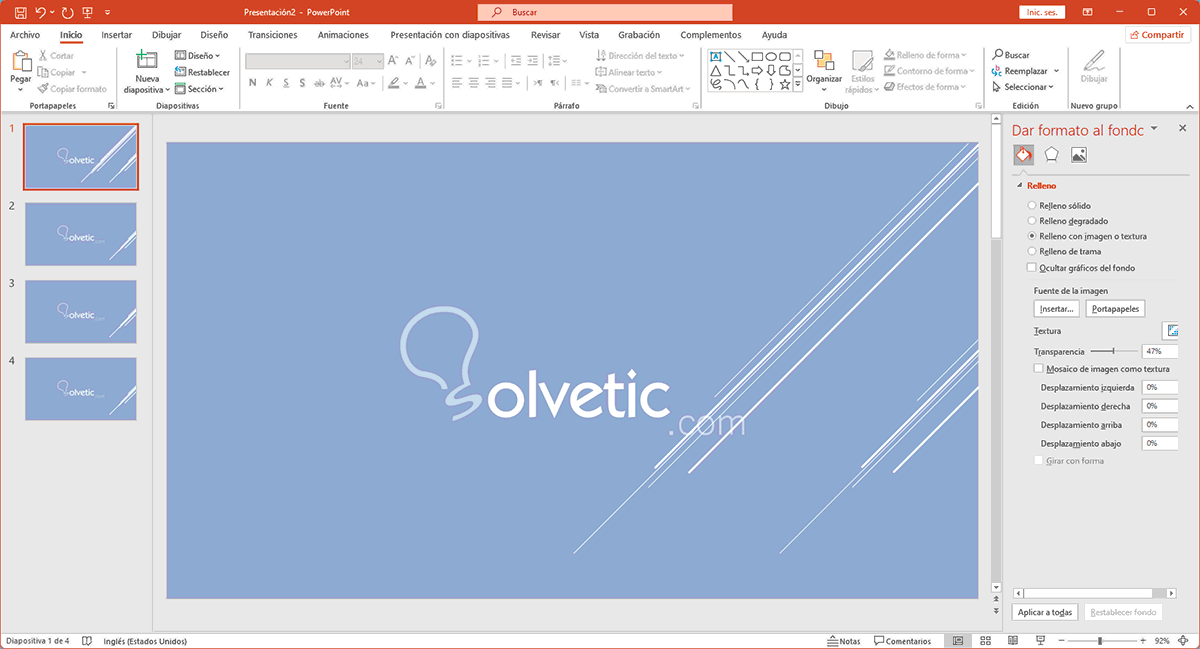
Task: Open the Imagen picture tab in pane
Action: (x=1078, y=155)
